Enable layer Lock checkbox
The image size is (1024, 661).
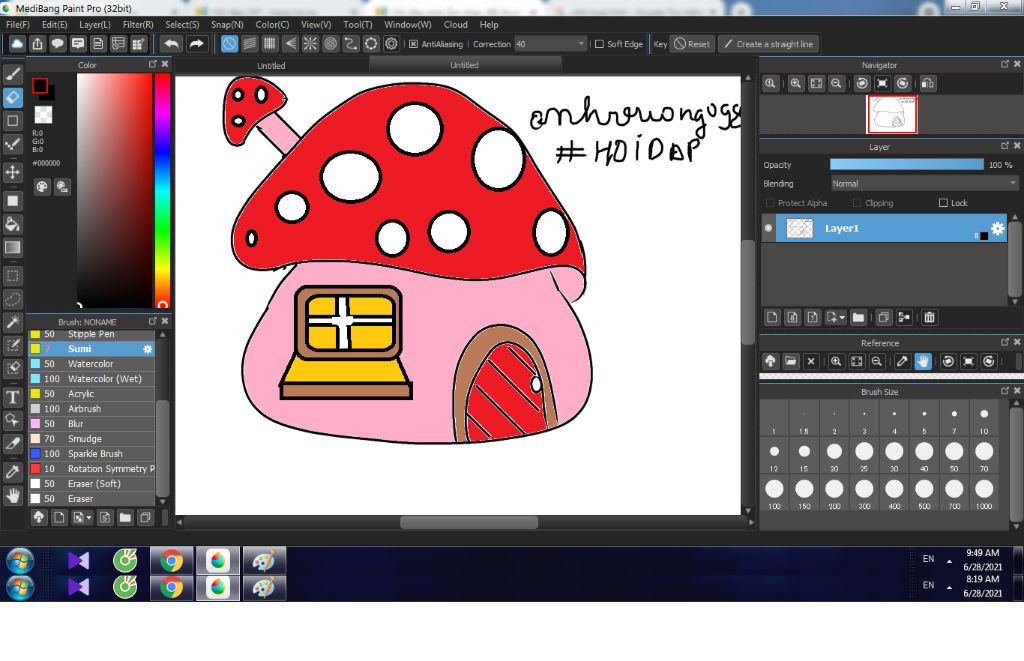tap(943, 203)
